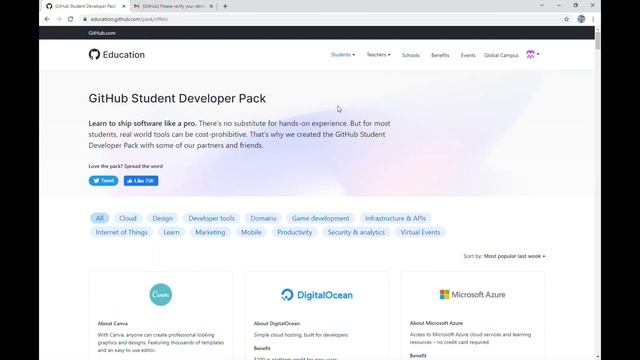Filter offers by Game development
Viewport: 640px width, 360px height.
click(x=320, y=218)
